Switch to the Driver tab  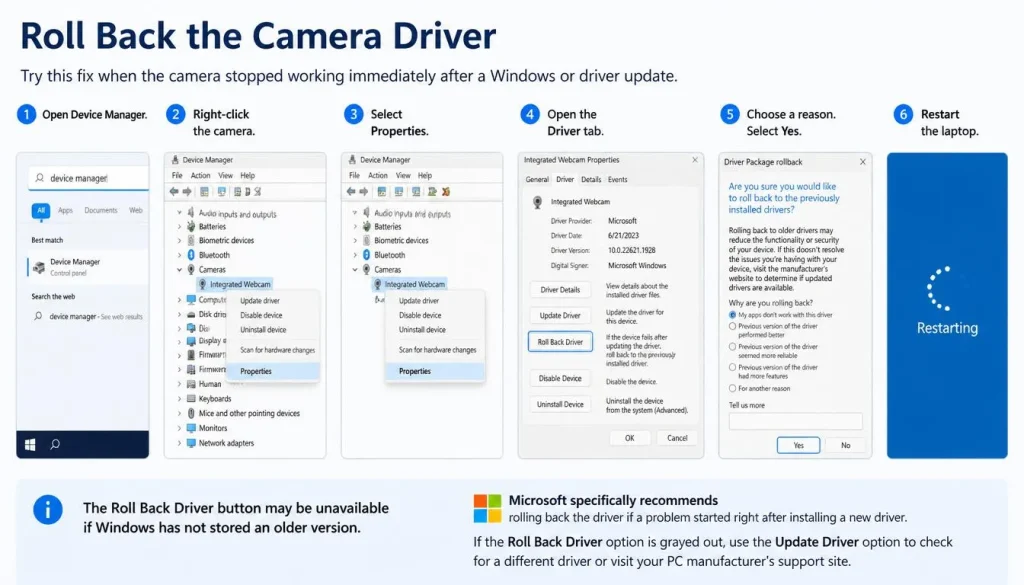[x=565, y=179]
